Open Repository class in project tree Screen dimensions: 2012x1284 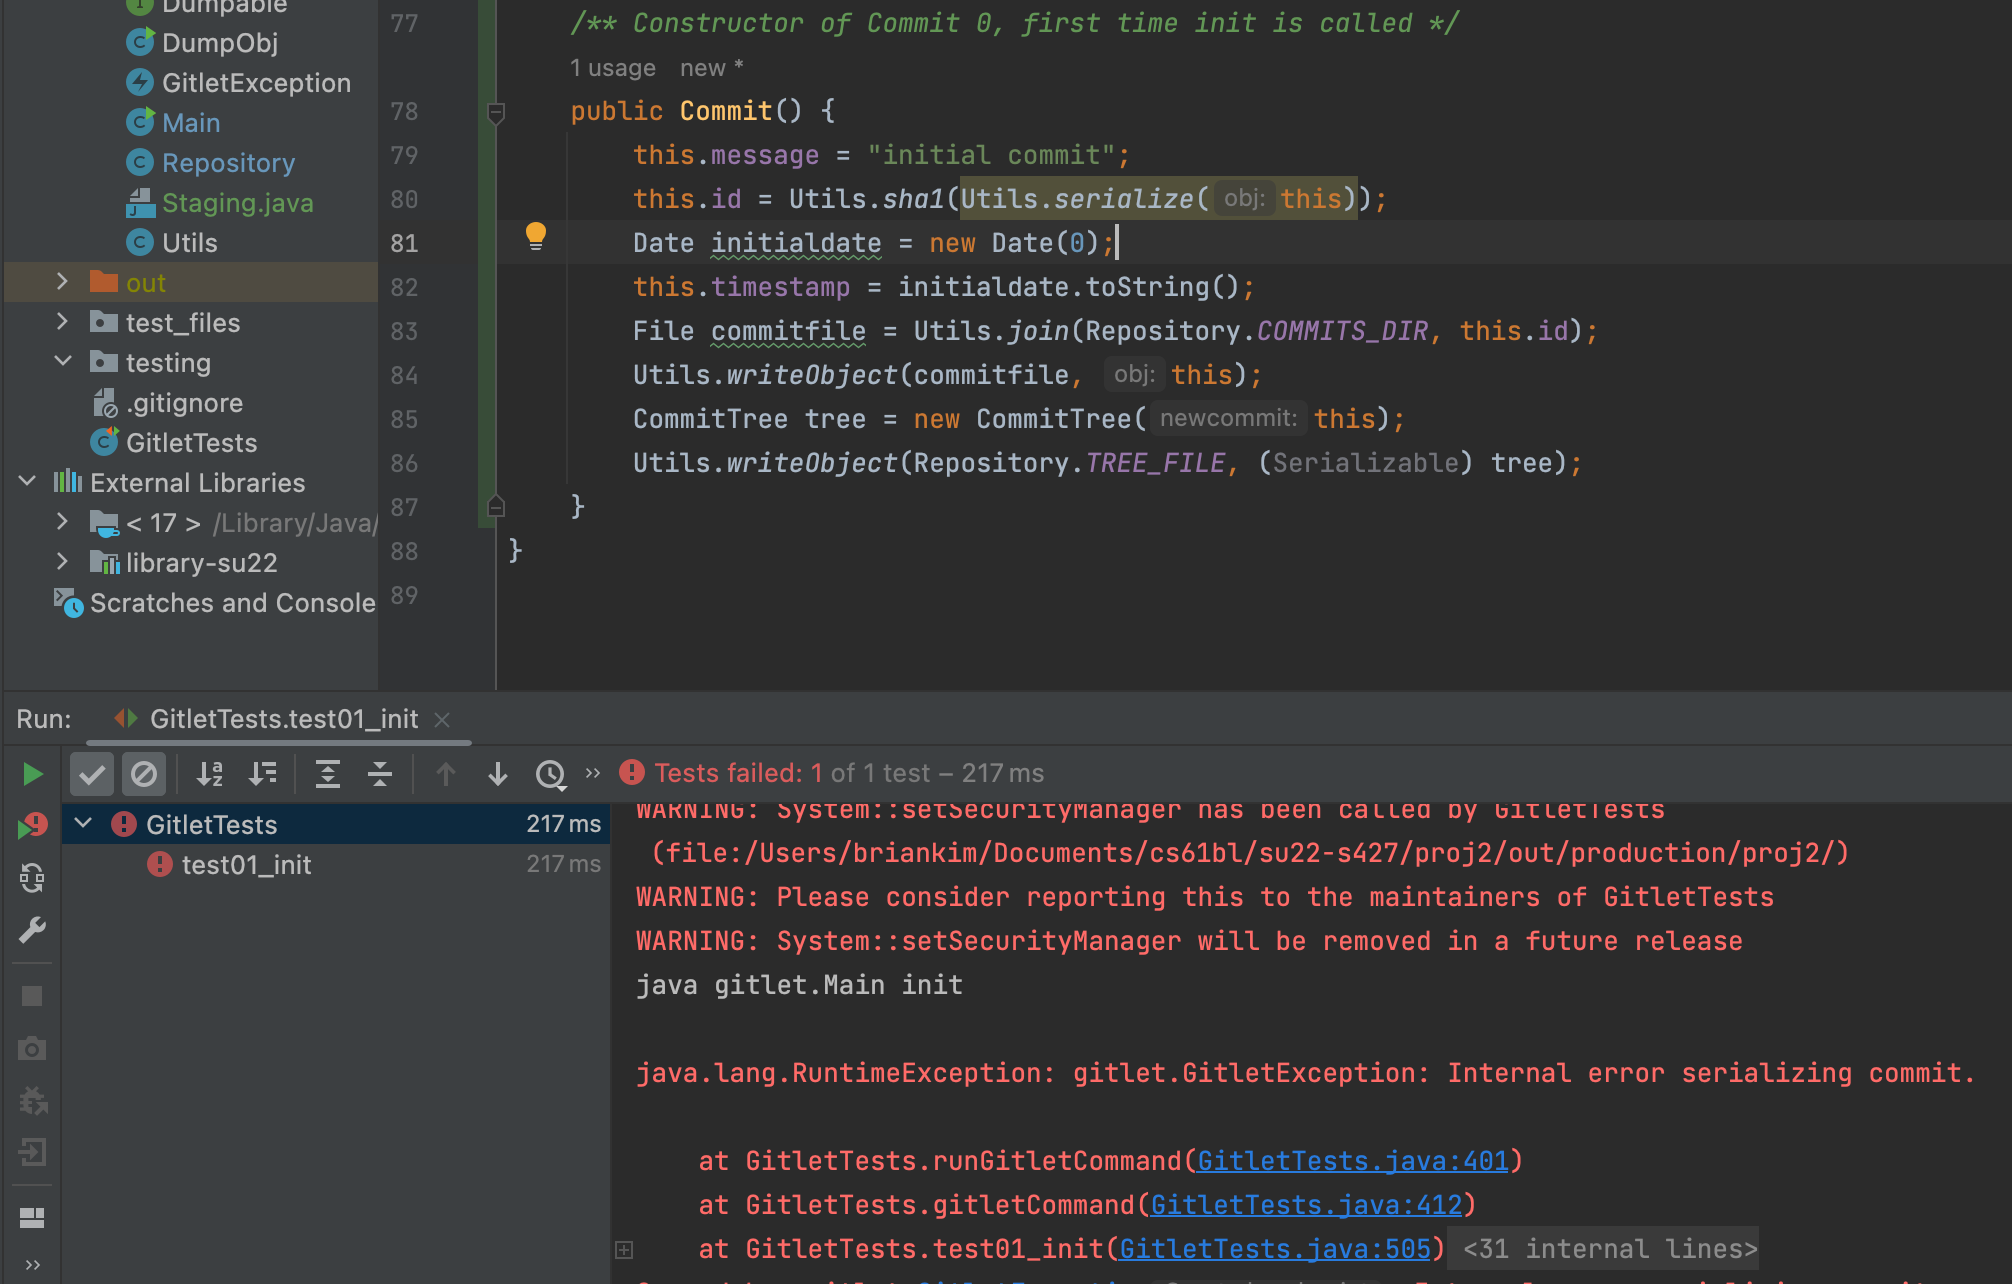click(x=228, y=163)
